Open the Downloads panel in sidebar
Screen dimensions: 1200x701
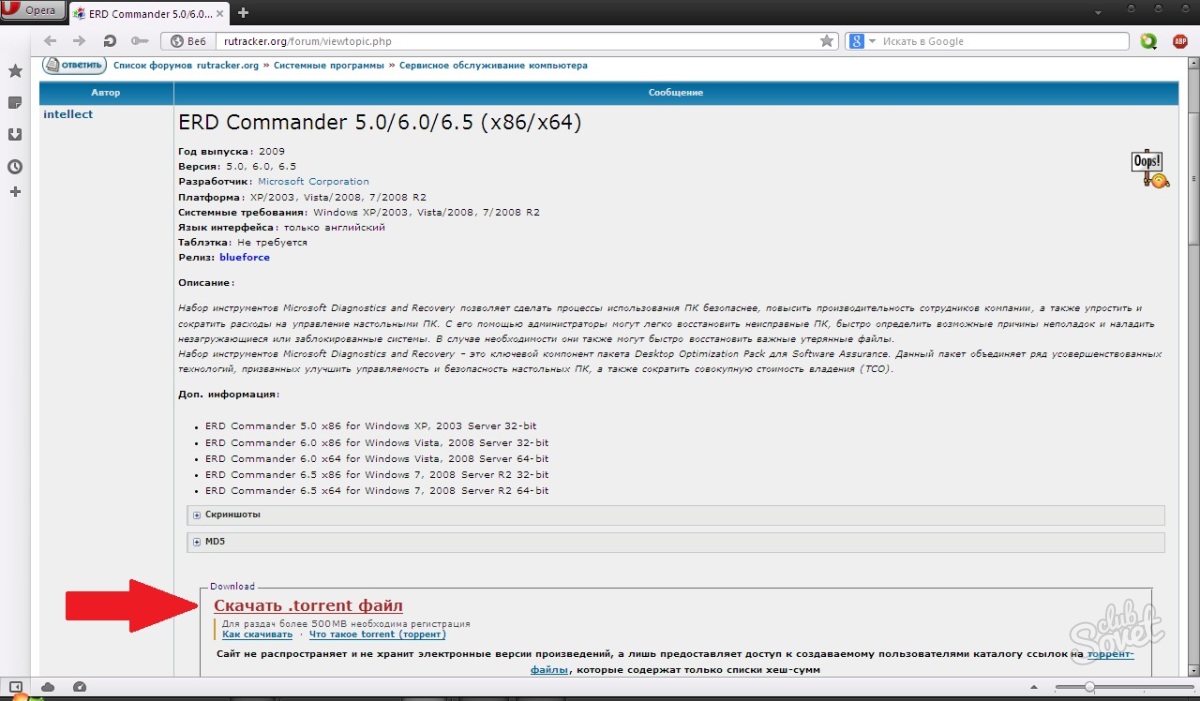(x=15, y=135)
